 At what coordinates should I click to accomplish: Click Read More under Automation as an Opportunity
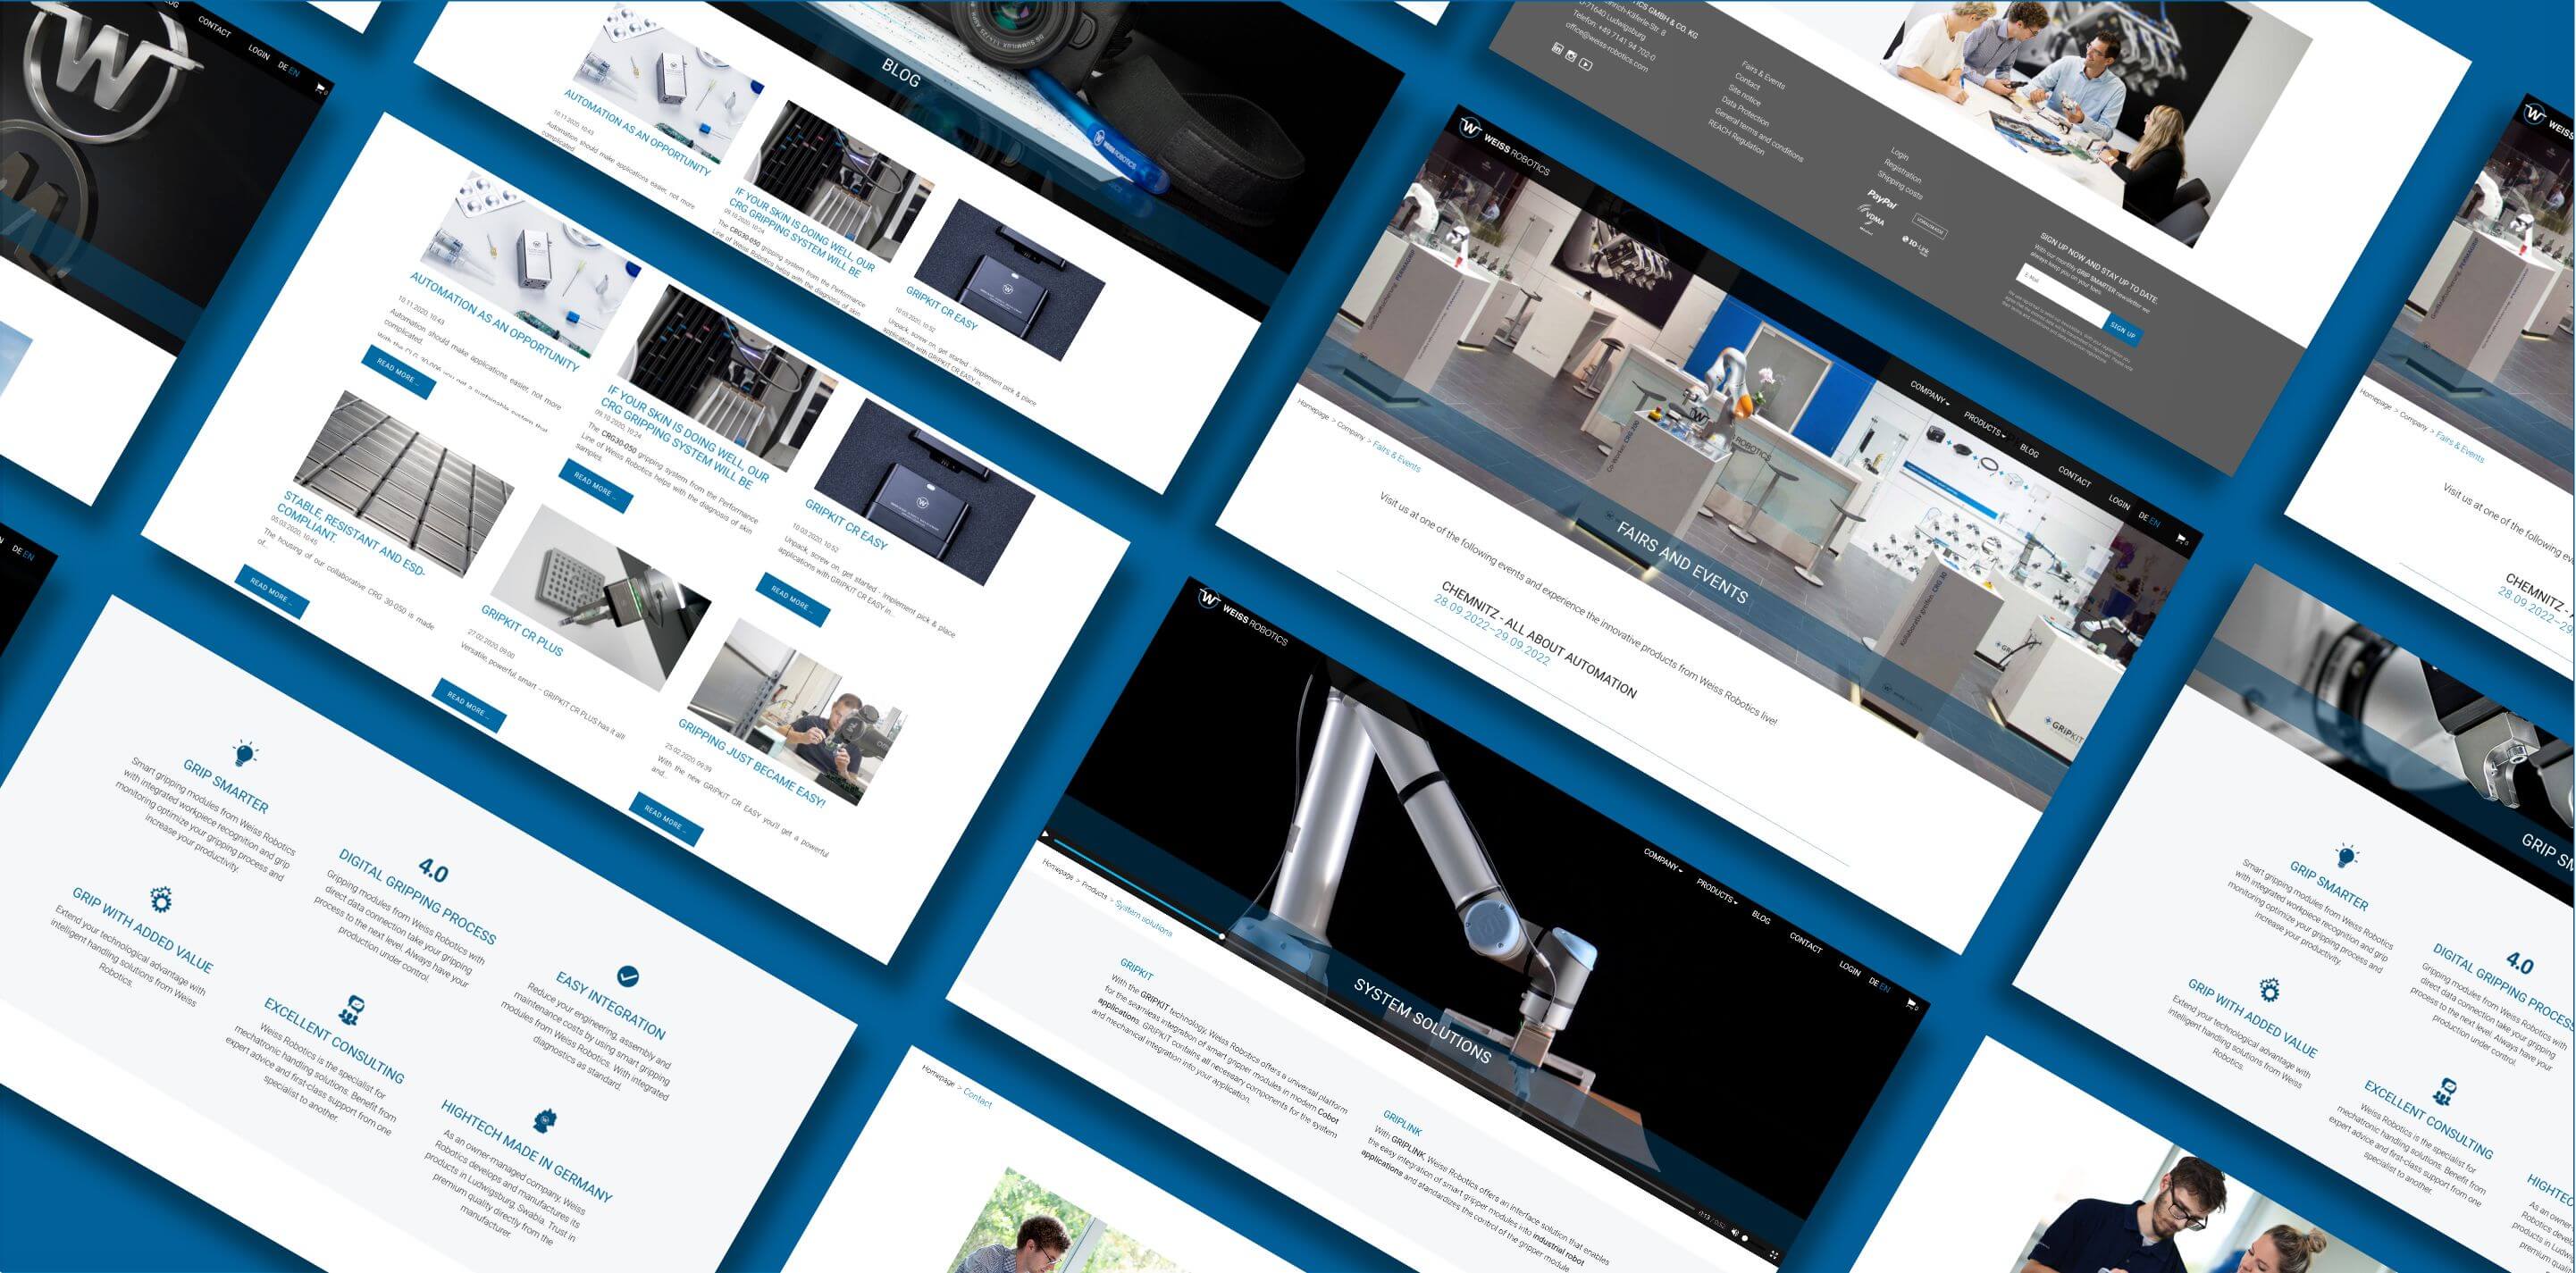tap(398, 373)
